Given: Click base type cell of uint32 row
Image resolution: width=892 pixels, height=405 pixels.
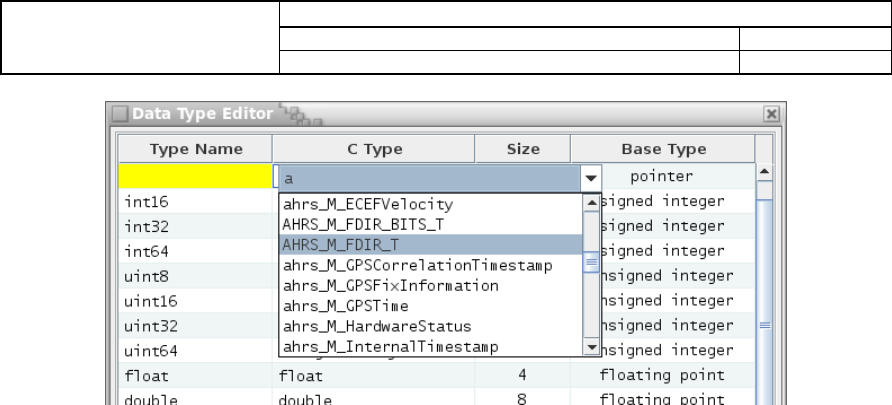Looking at the screenshot, I should click(678, 326).
